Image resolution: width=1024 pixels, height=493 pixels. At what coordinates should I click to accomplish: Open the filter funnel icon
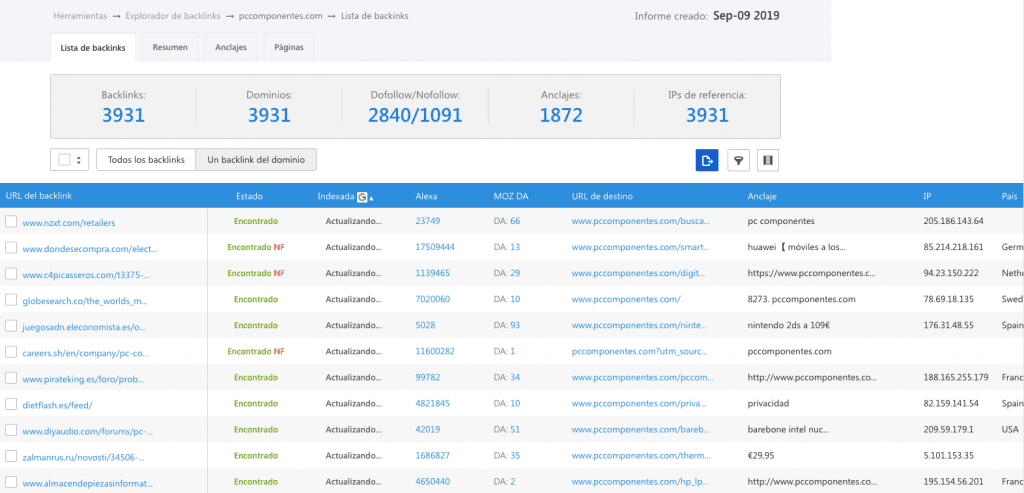point(739,160)
